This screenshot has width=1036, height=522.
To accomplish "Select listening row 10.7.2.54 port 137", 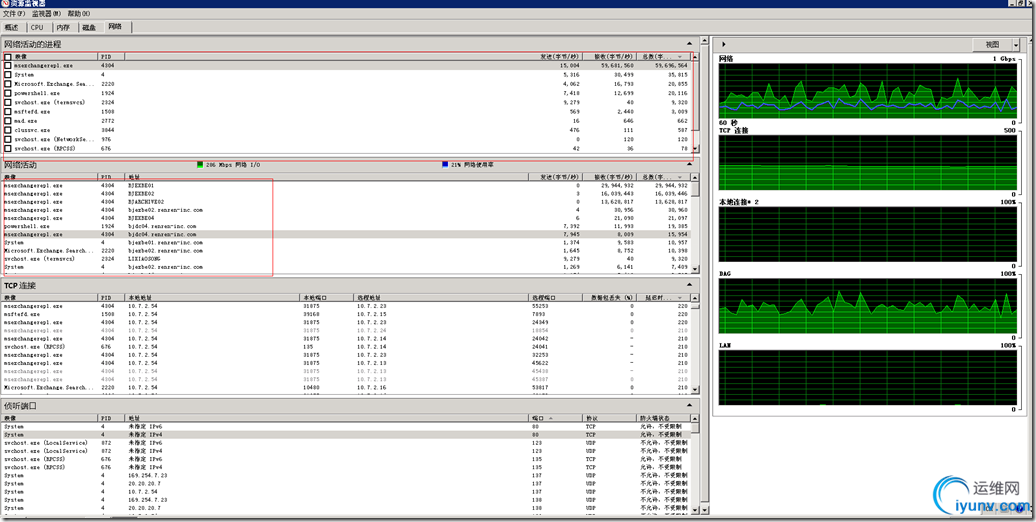I will point(346,492).
